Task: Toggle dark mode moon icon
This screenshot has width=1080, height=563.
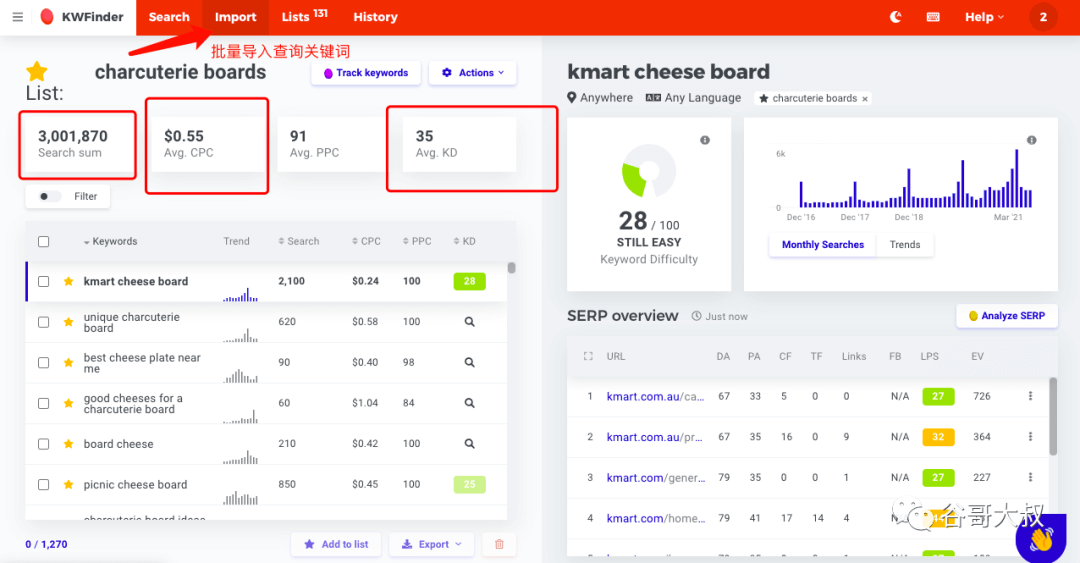Action: pos(896,17)
